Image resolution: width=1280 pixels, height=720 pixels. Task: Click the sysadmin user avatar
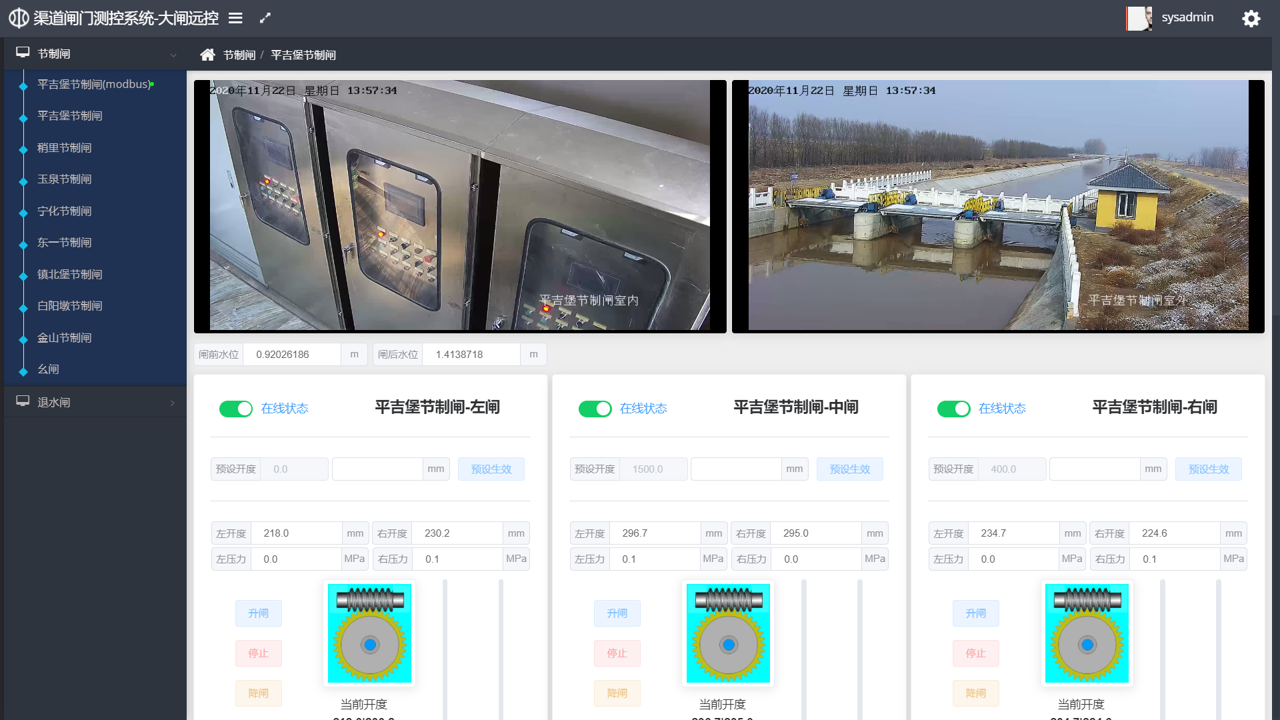[x=1138, y=18]
